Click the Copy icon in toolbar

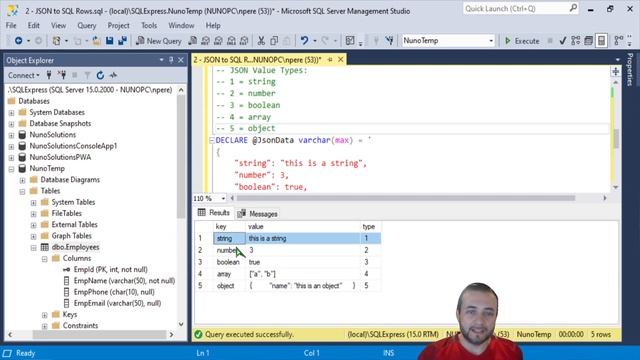pos(274,41)
